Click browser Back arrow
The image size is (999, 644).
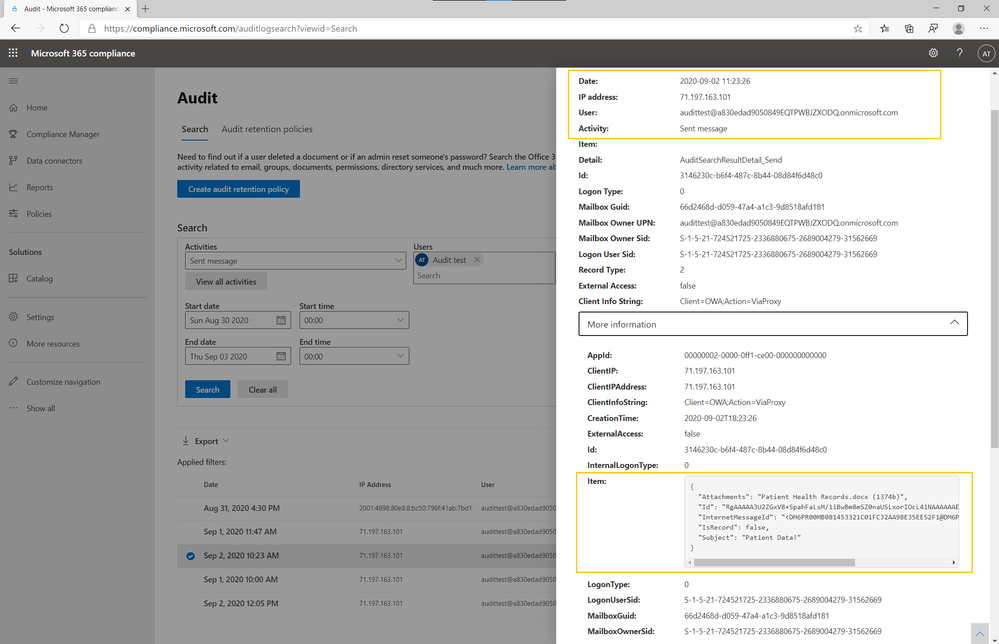(15, 29)
